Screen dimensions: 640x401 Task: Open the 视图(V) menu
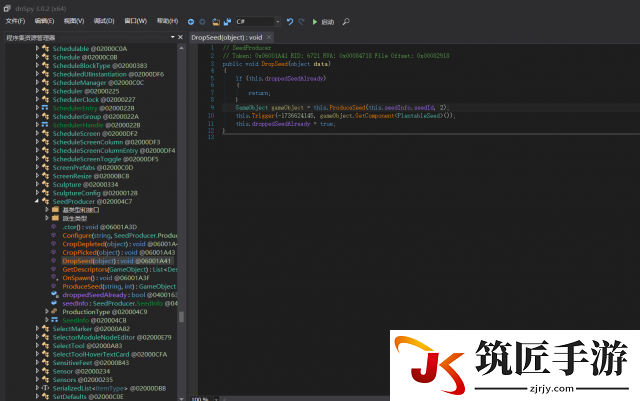pyautogui.click(x=74, y=21)
